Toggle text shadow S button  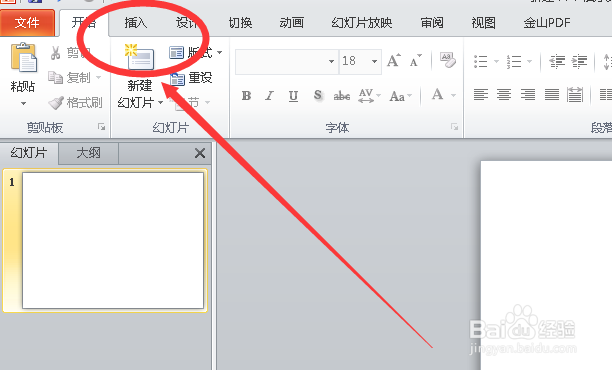[x=318, y=96]
